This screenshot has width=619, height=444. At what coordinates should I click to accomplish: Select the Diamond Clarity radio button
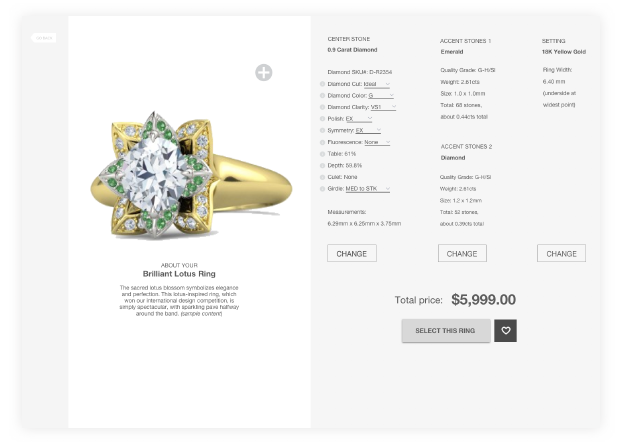[322, 107]
